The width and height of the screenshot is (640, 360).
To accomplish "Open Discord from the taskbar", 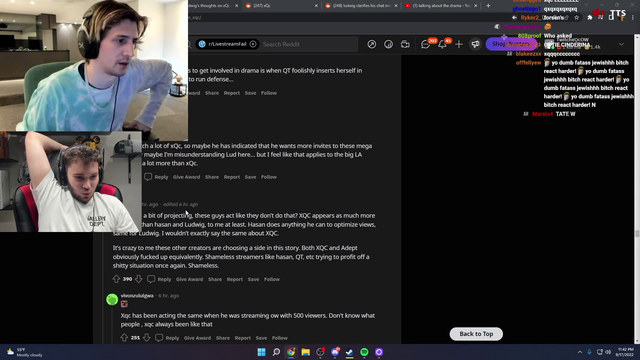I will tap(335, 352).
